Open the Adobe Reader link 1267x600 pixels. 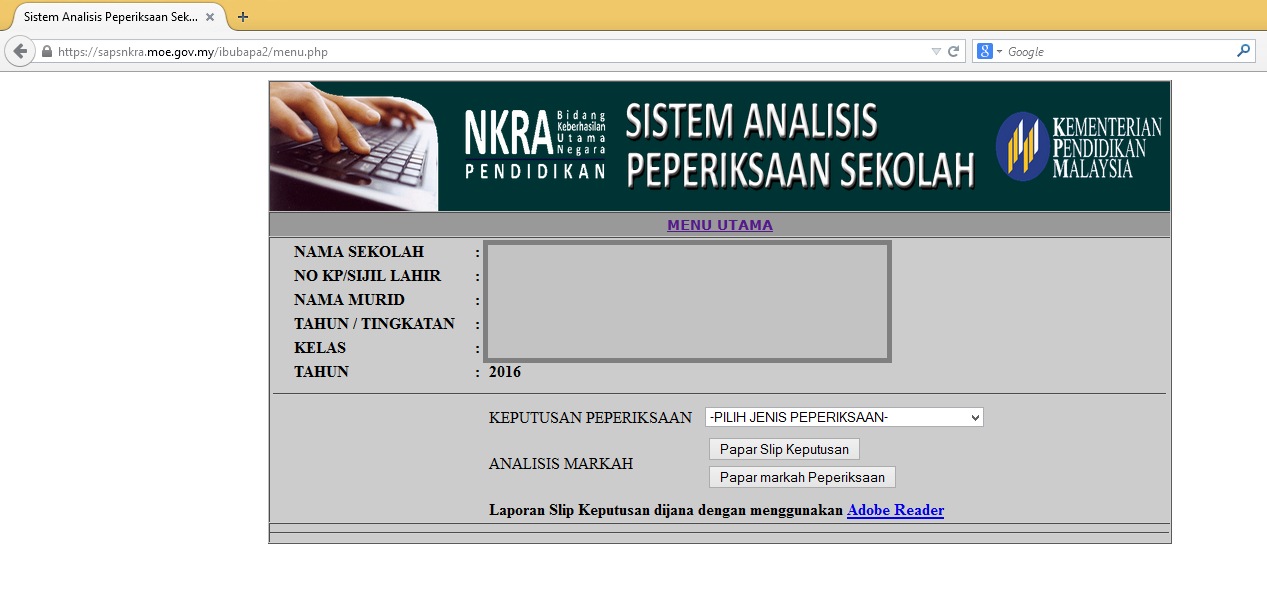point(895,510)
